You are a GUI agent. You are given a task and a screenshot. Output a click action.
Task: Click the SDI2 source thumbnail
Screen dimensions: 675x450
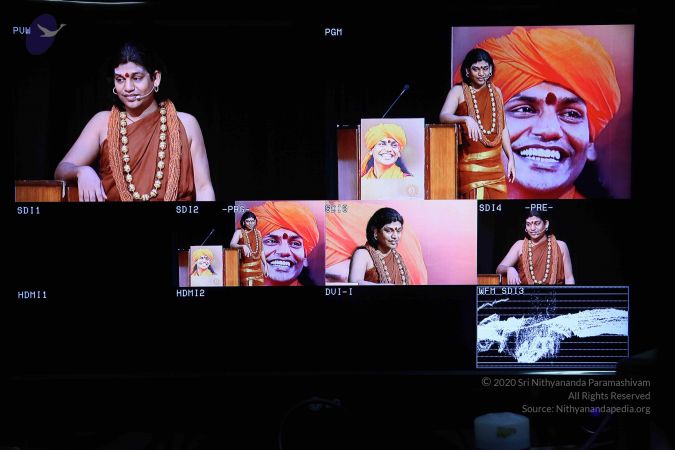[251, 244]
